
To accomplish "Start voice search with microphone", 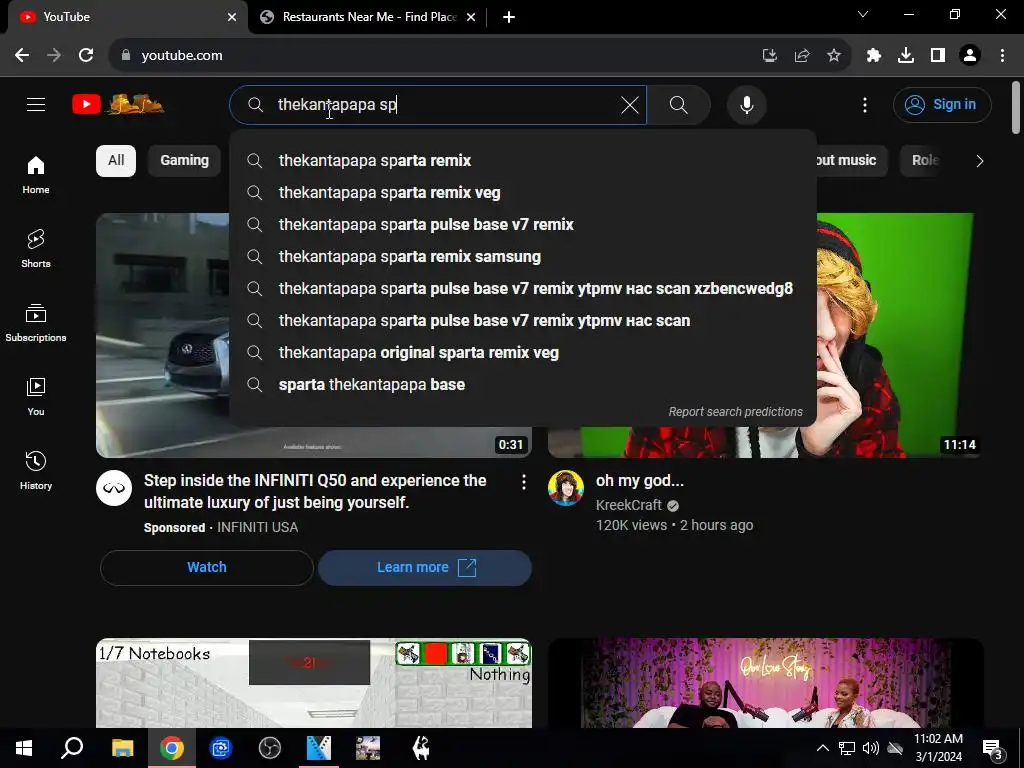I will coord(746,104).
